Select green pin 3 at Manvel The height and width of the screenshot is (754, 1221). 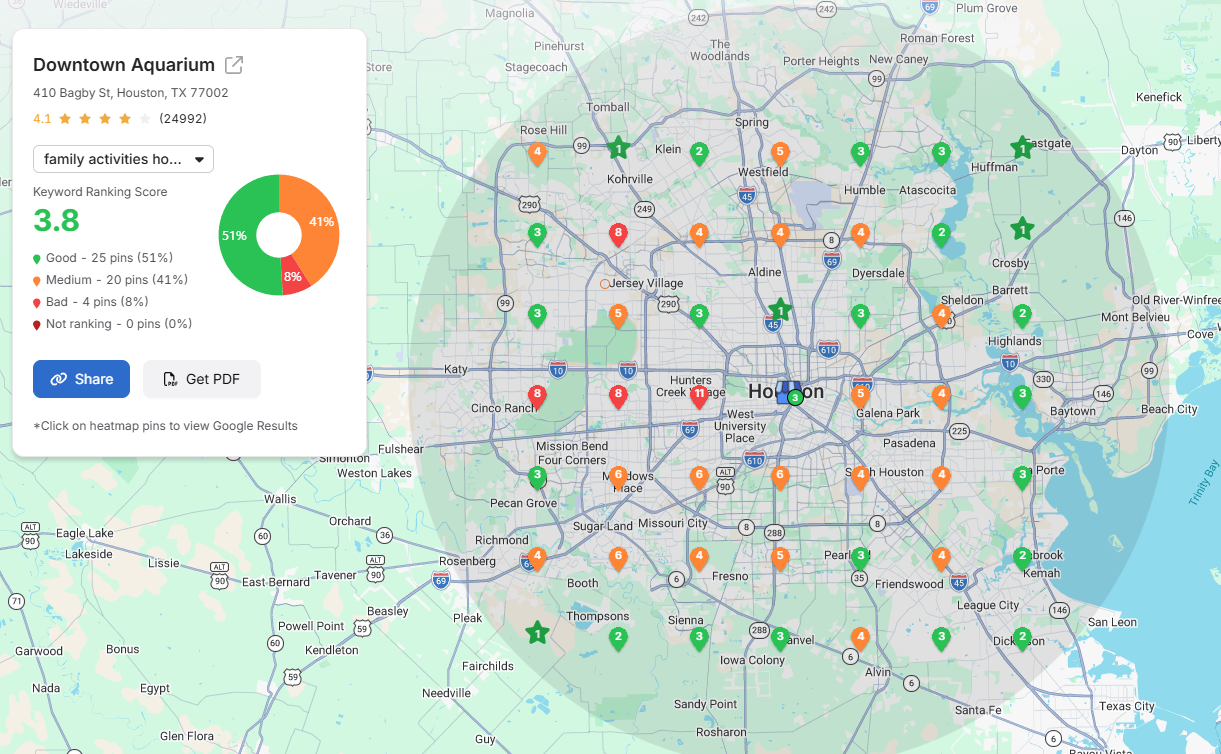pyautogui.click(x=780, y=638)
